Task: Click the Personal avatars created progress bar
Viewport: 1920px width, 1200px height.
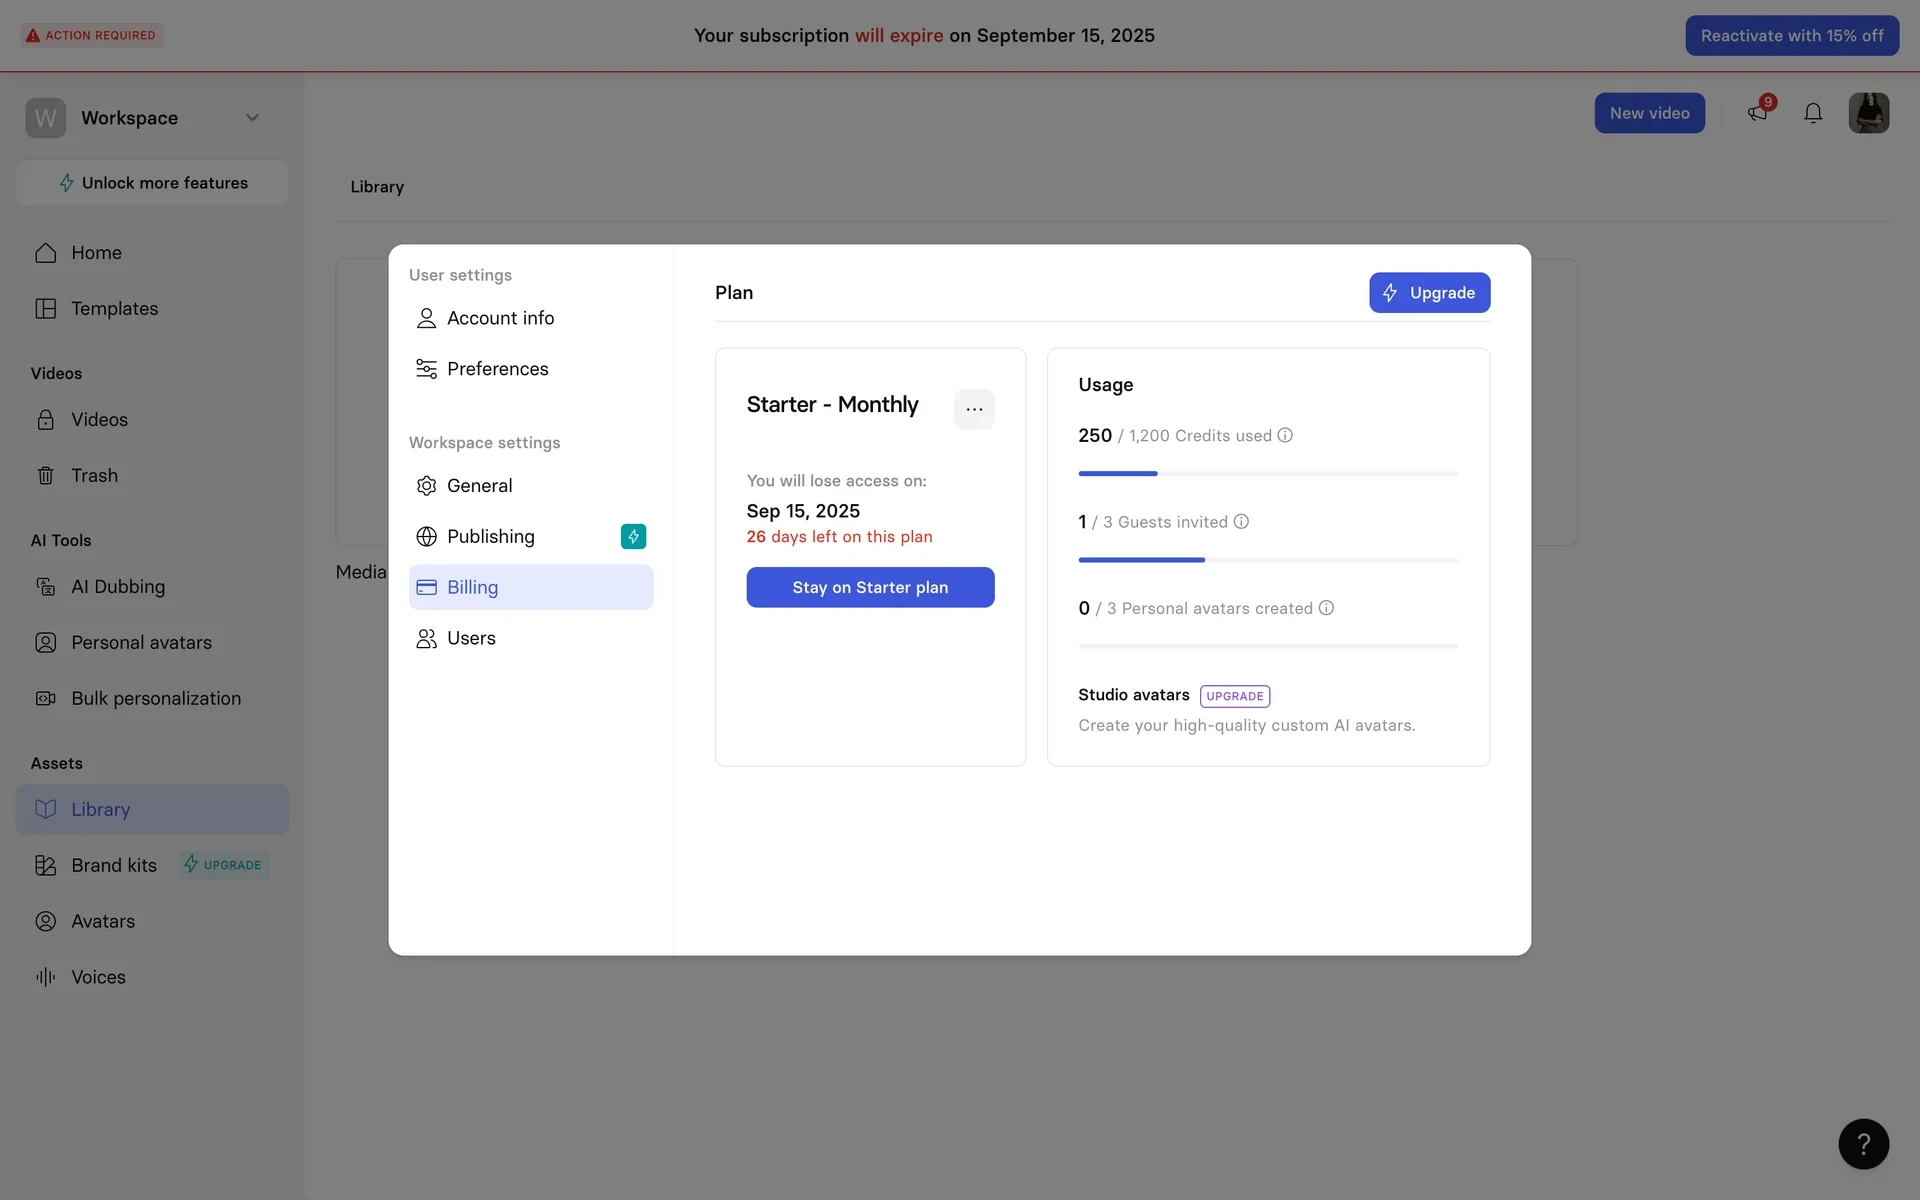Action: coord(1268,646)
